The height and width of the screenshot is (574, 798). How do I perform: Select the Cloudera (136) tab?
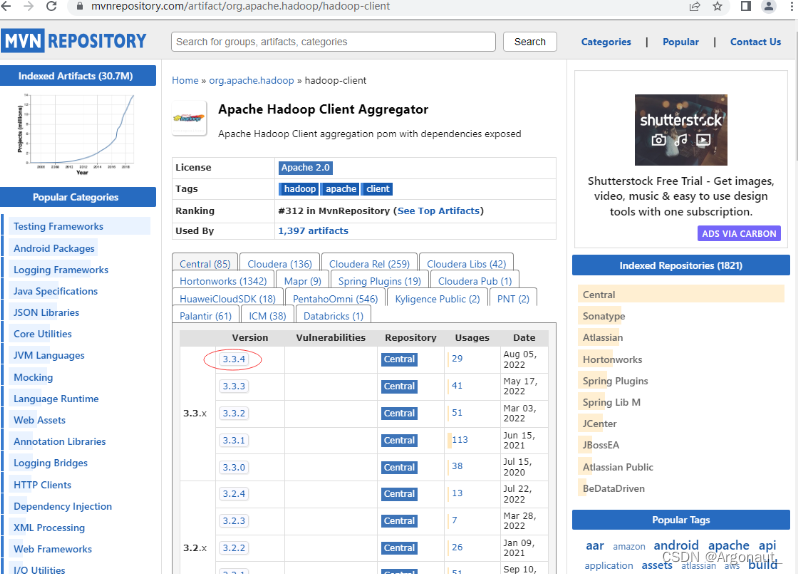279,264
